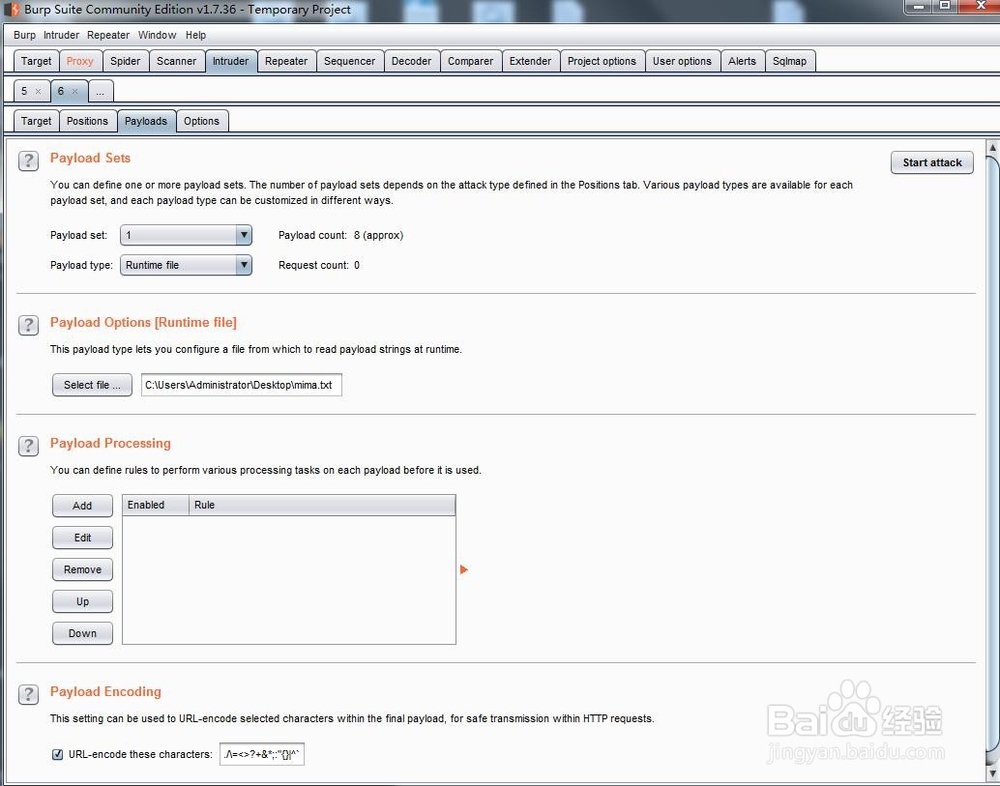This screenshot has width=1000, height=786.
Task: Toggle URL-encode these characters checkbox
Action: 57,754
